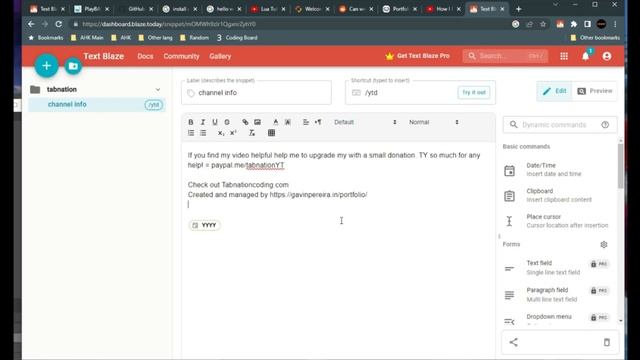
Task: Open the Community menu item
Action: click(181, 56)
